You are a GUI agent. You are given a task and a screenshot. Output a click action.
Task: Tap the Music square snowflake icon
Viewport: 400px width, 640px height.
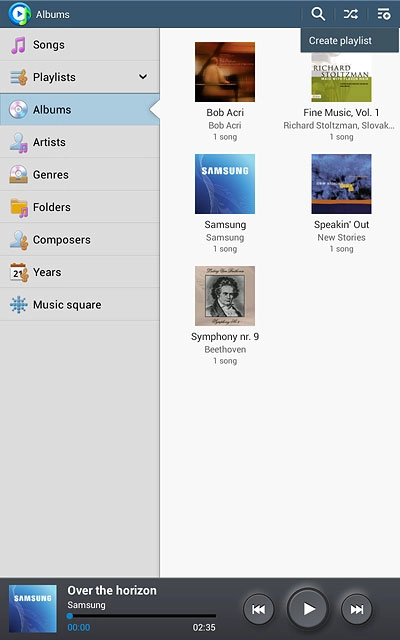coord(18,304)
